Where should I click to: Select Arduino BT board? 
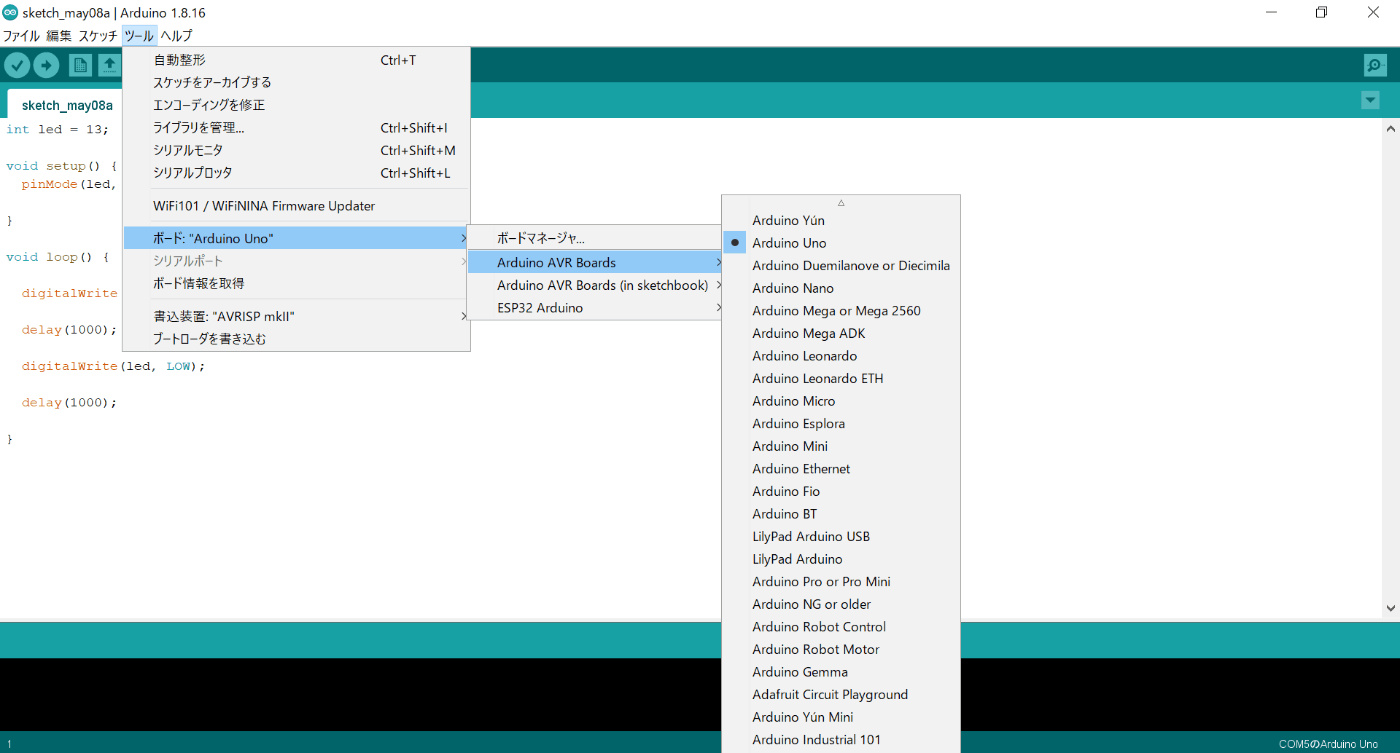pyautogui.click(x=841, y=514)
